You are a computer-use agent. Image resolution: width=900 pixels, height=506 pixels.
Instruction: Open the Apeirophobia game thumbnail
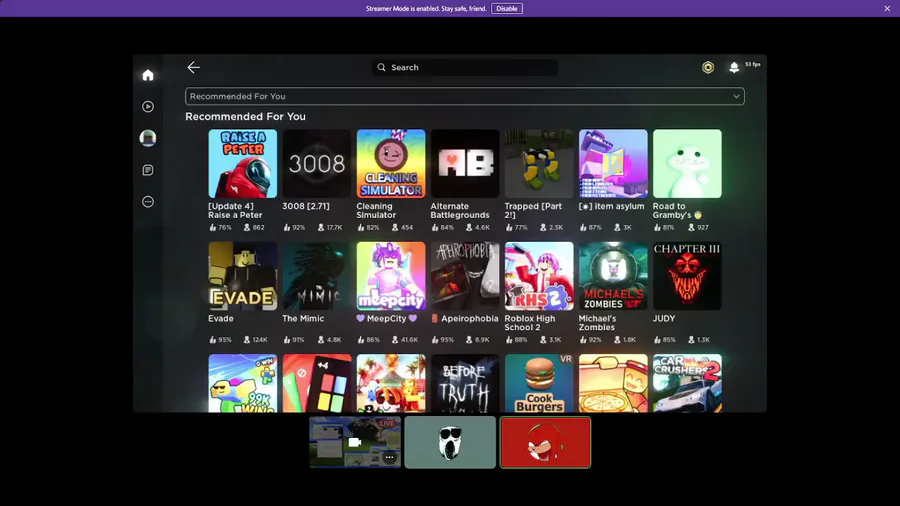point(465,276)
